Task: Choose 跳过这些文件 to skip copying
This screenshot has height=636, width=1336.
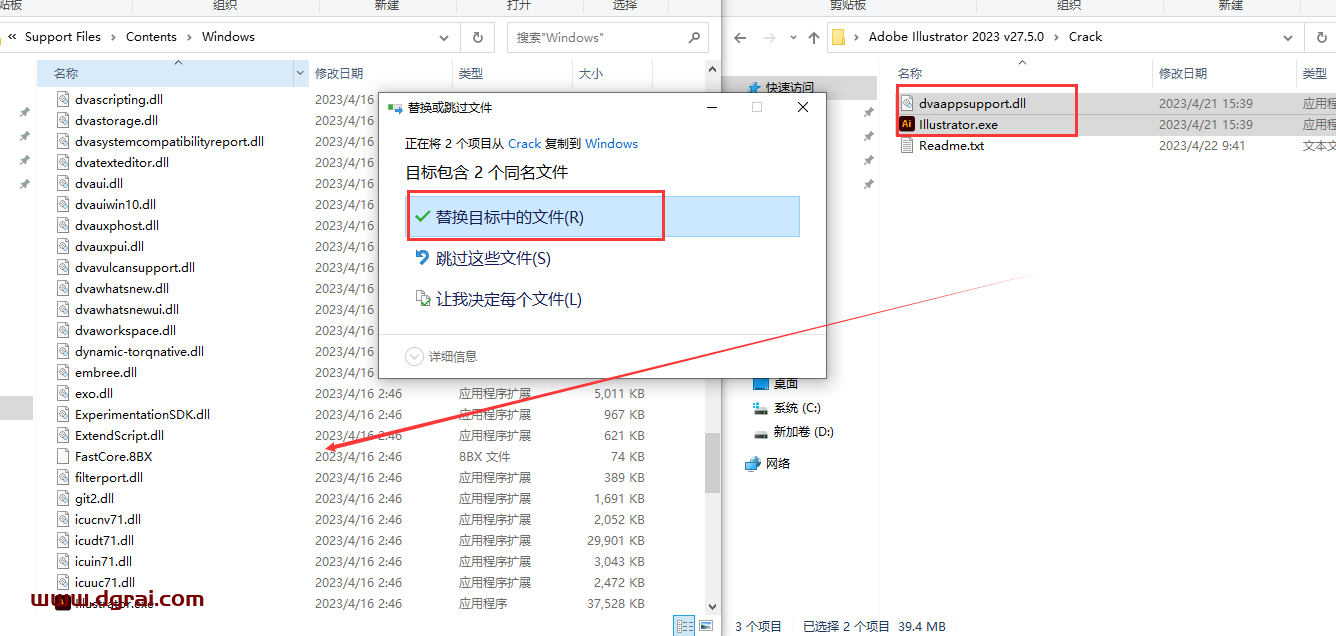Action: pos(492,257)
